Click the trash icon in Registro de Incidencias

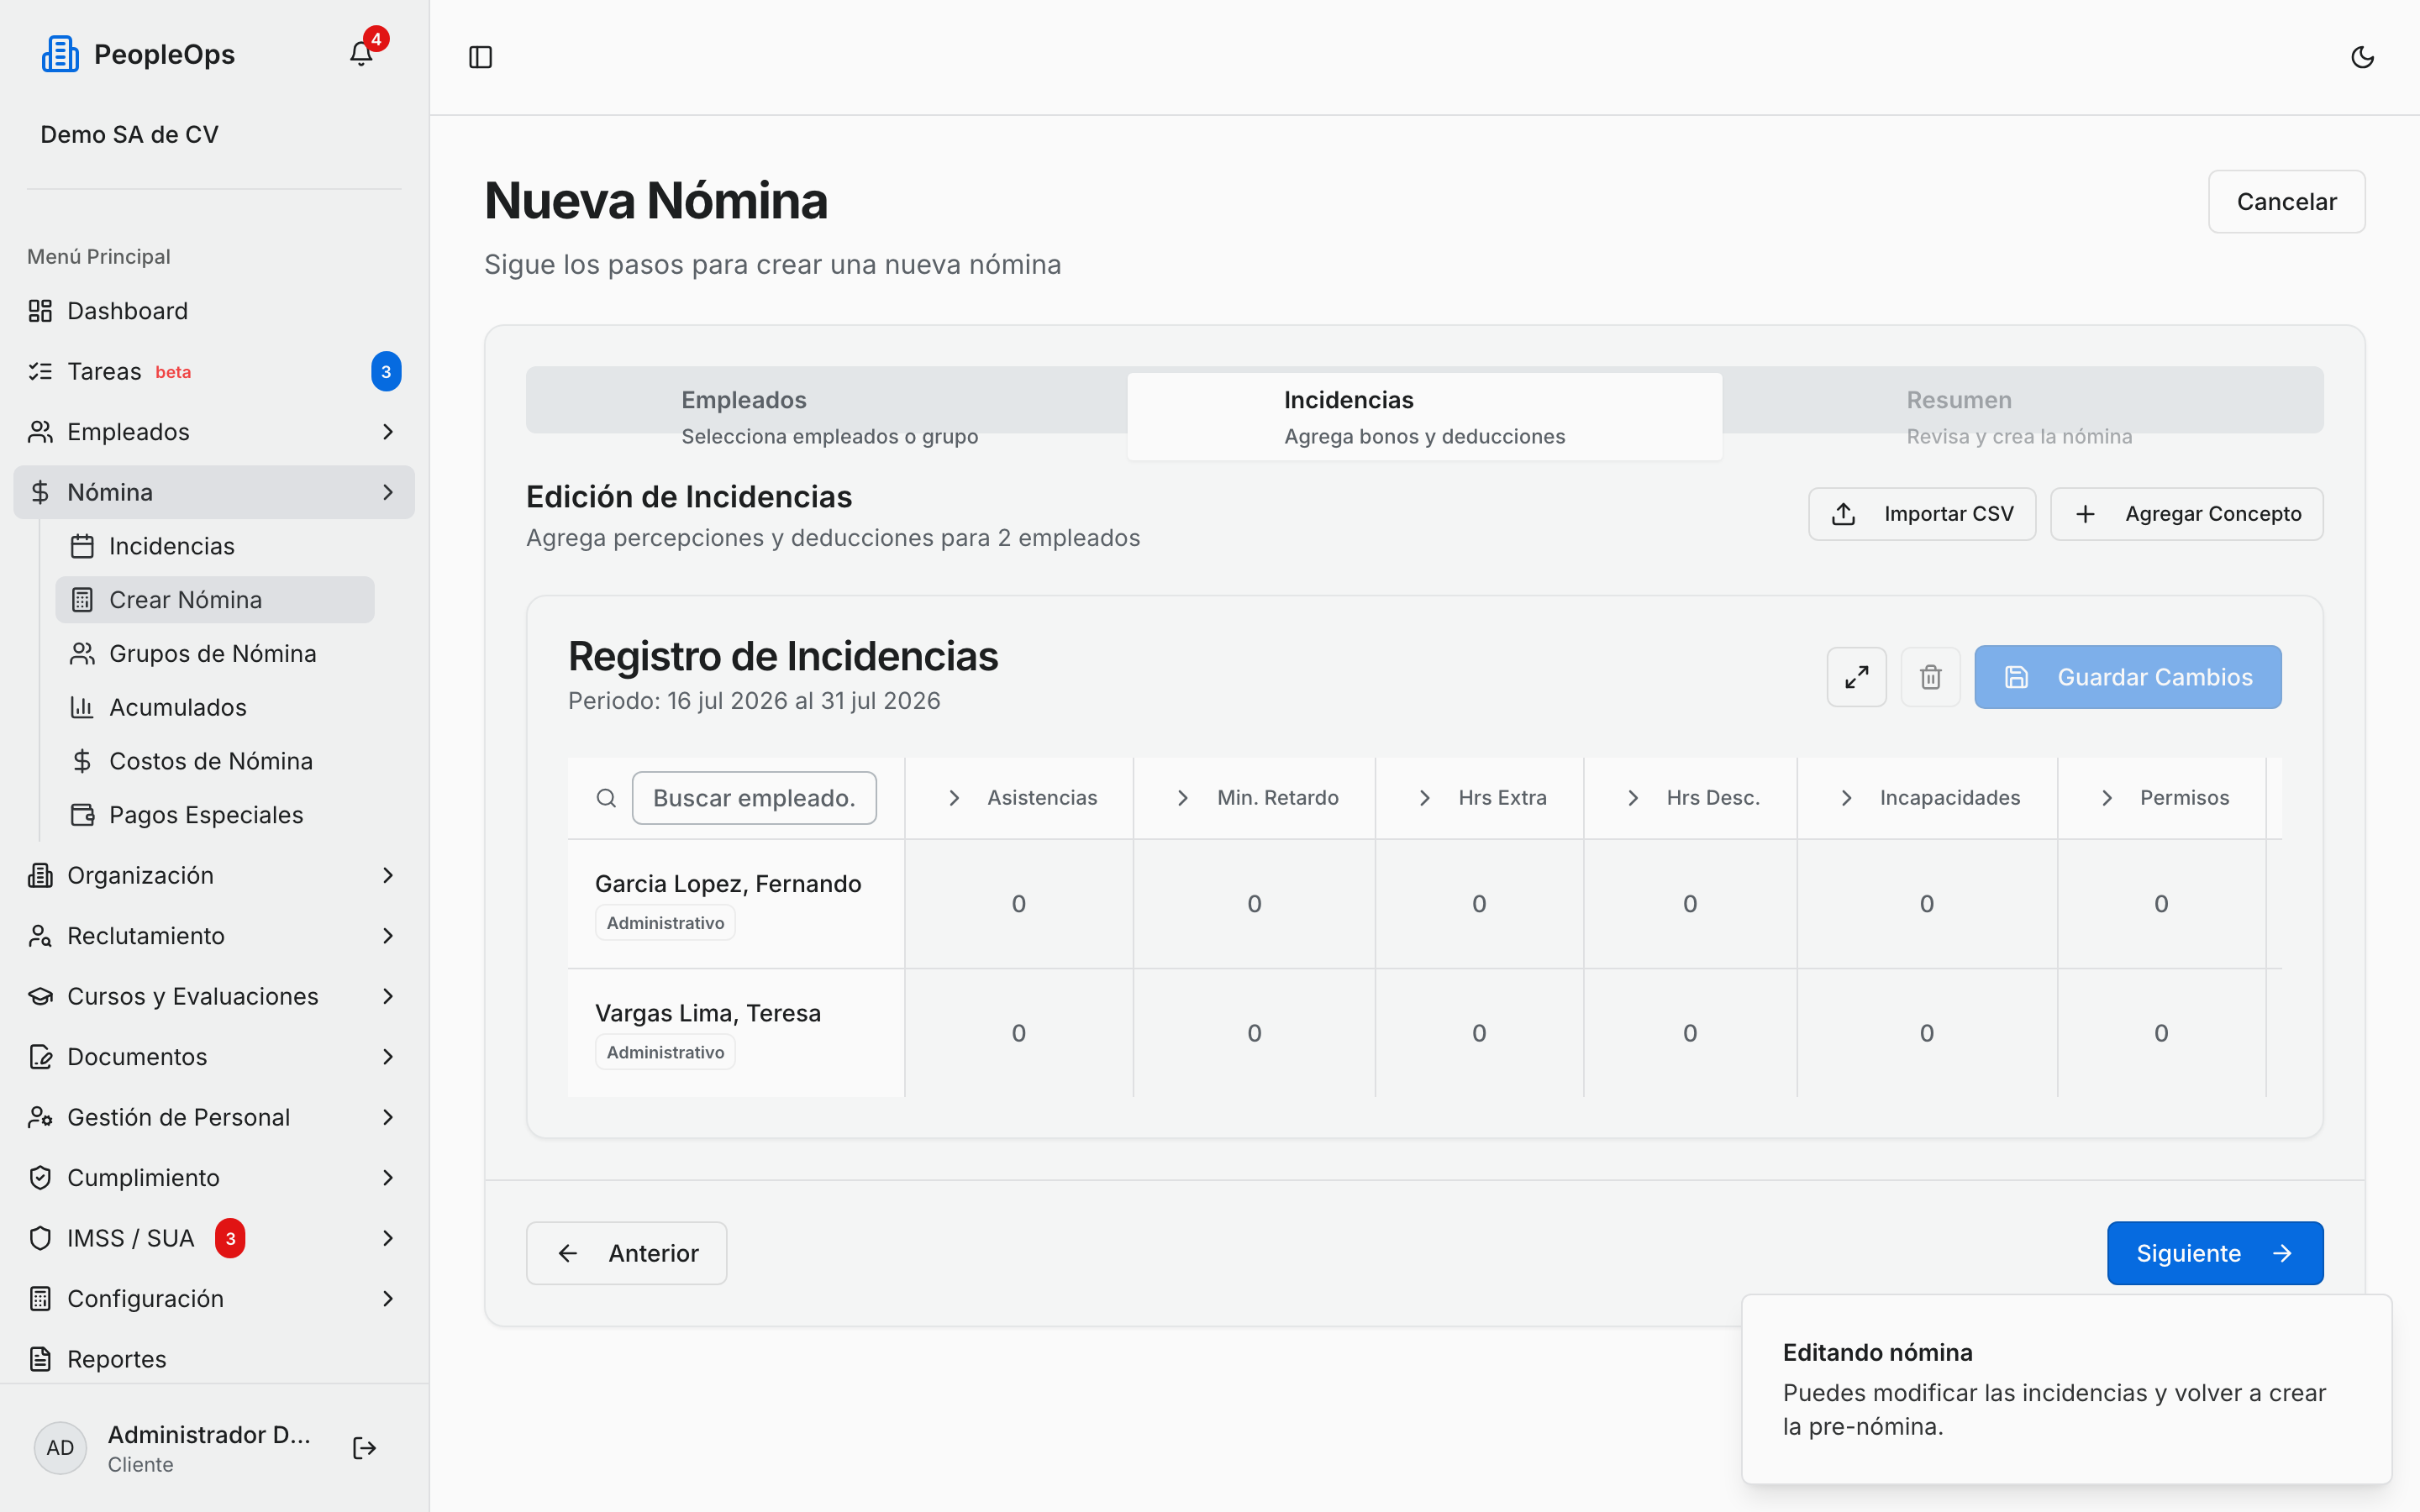[x=1930, y=677]
